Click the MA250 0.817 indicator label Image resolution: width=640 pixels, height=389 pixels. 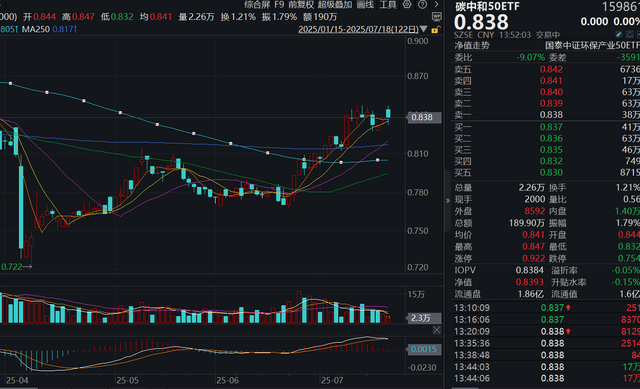[x=49, y=29]
